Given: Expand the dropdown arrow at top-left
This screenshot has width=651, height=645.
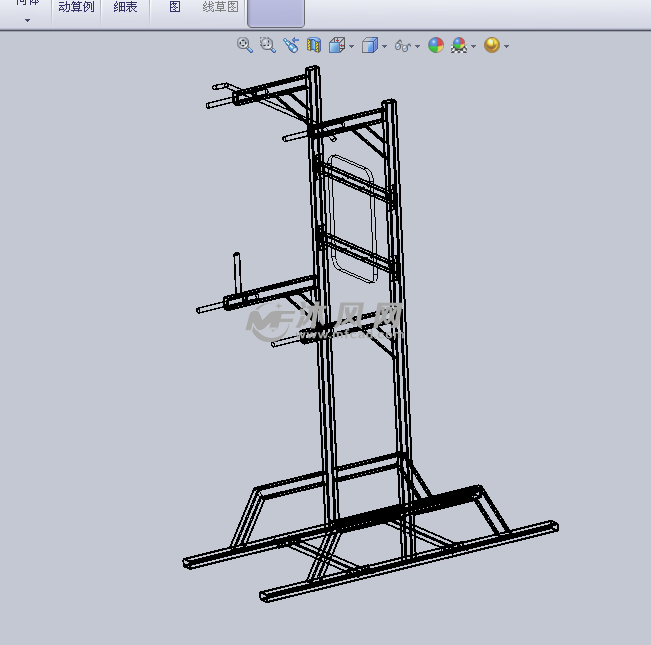Looking at the screenshot, I should [x=27, y=20].
